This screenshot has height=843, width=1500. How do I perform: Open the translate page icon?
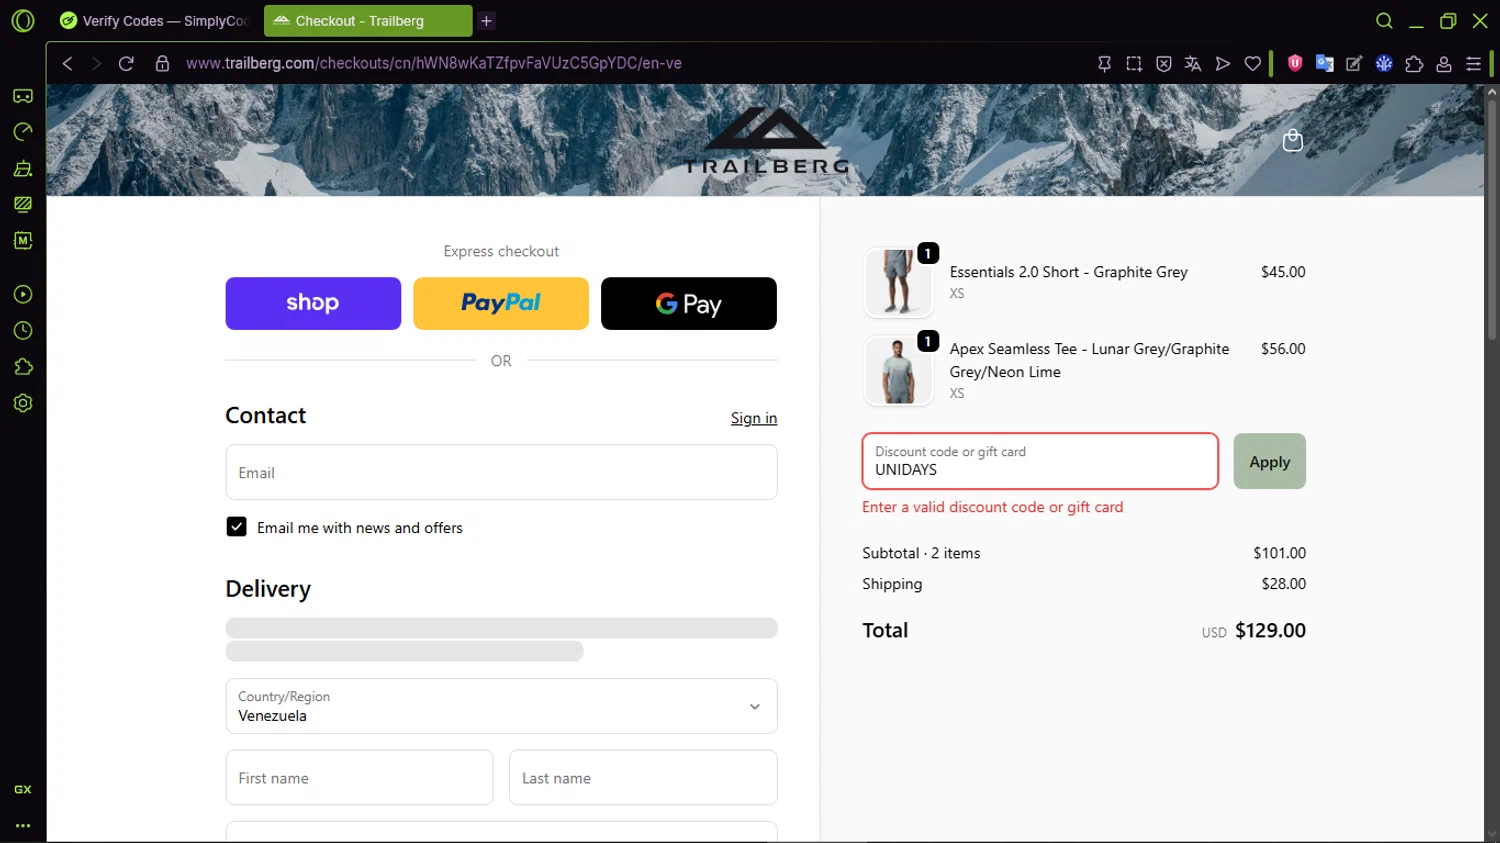(x=1193, y=63)
